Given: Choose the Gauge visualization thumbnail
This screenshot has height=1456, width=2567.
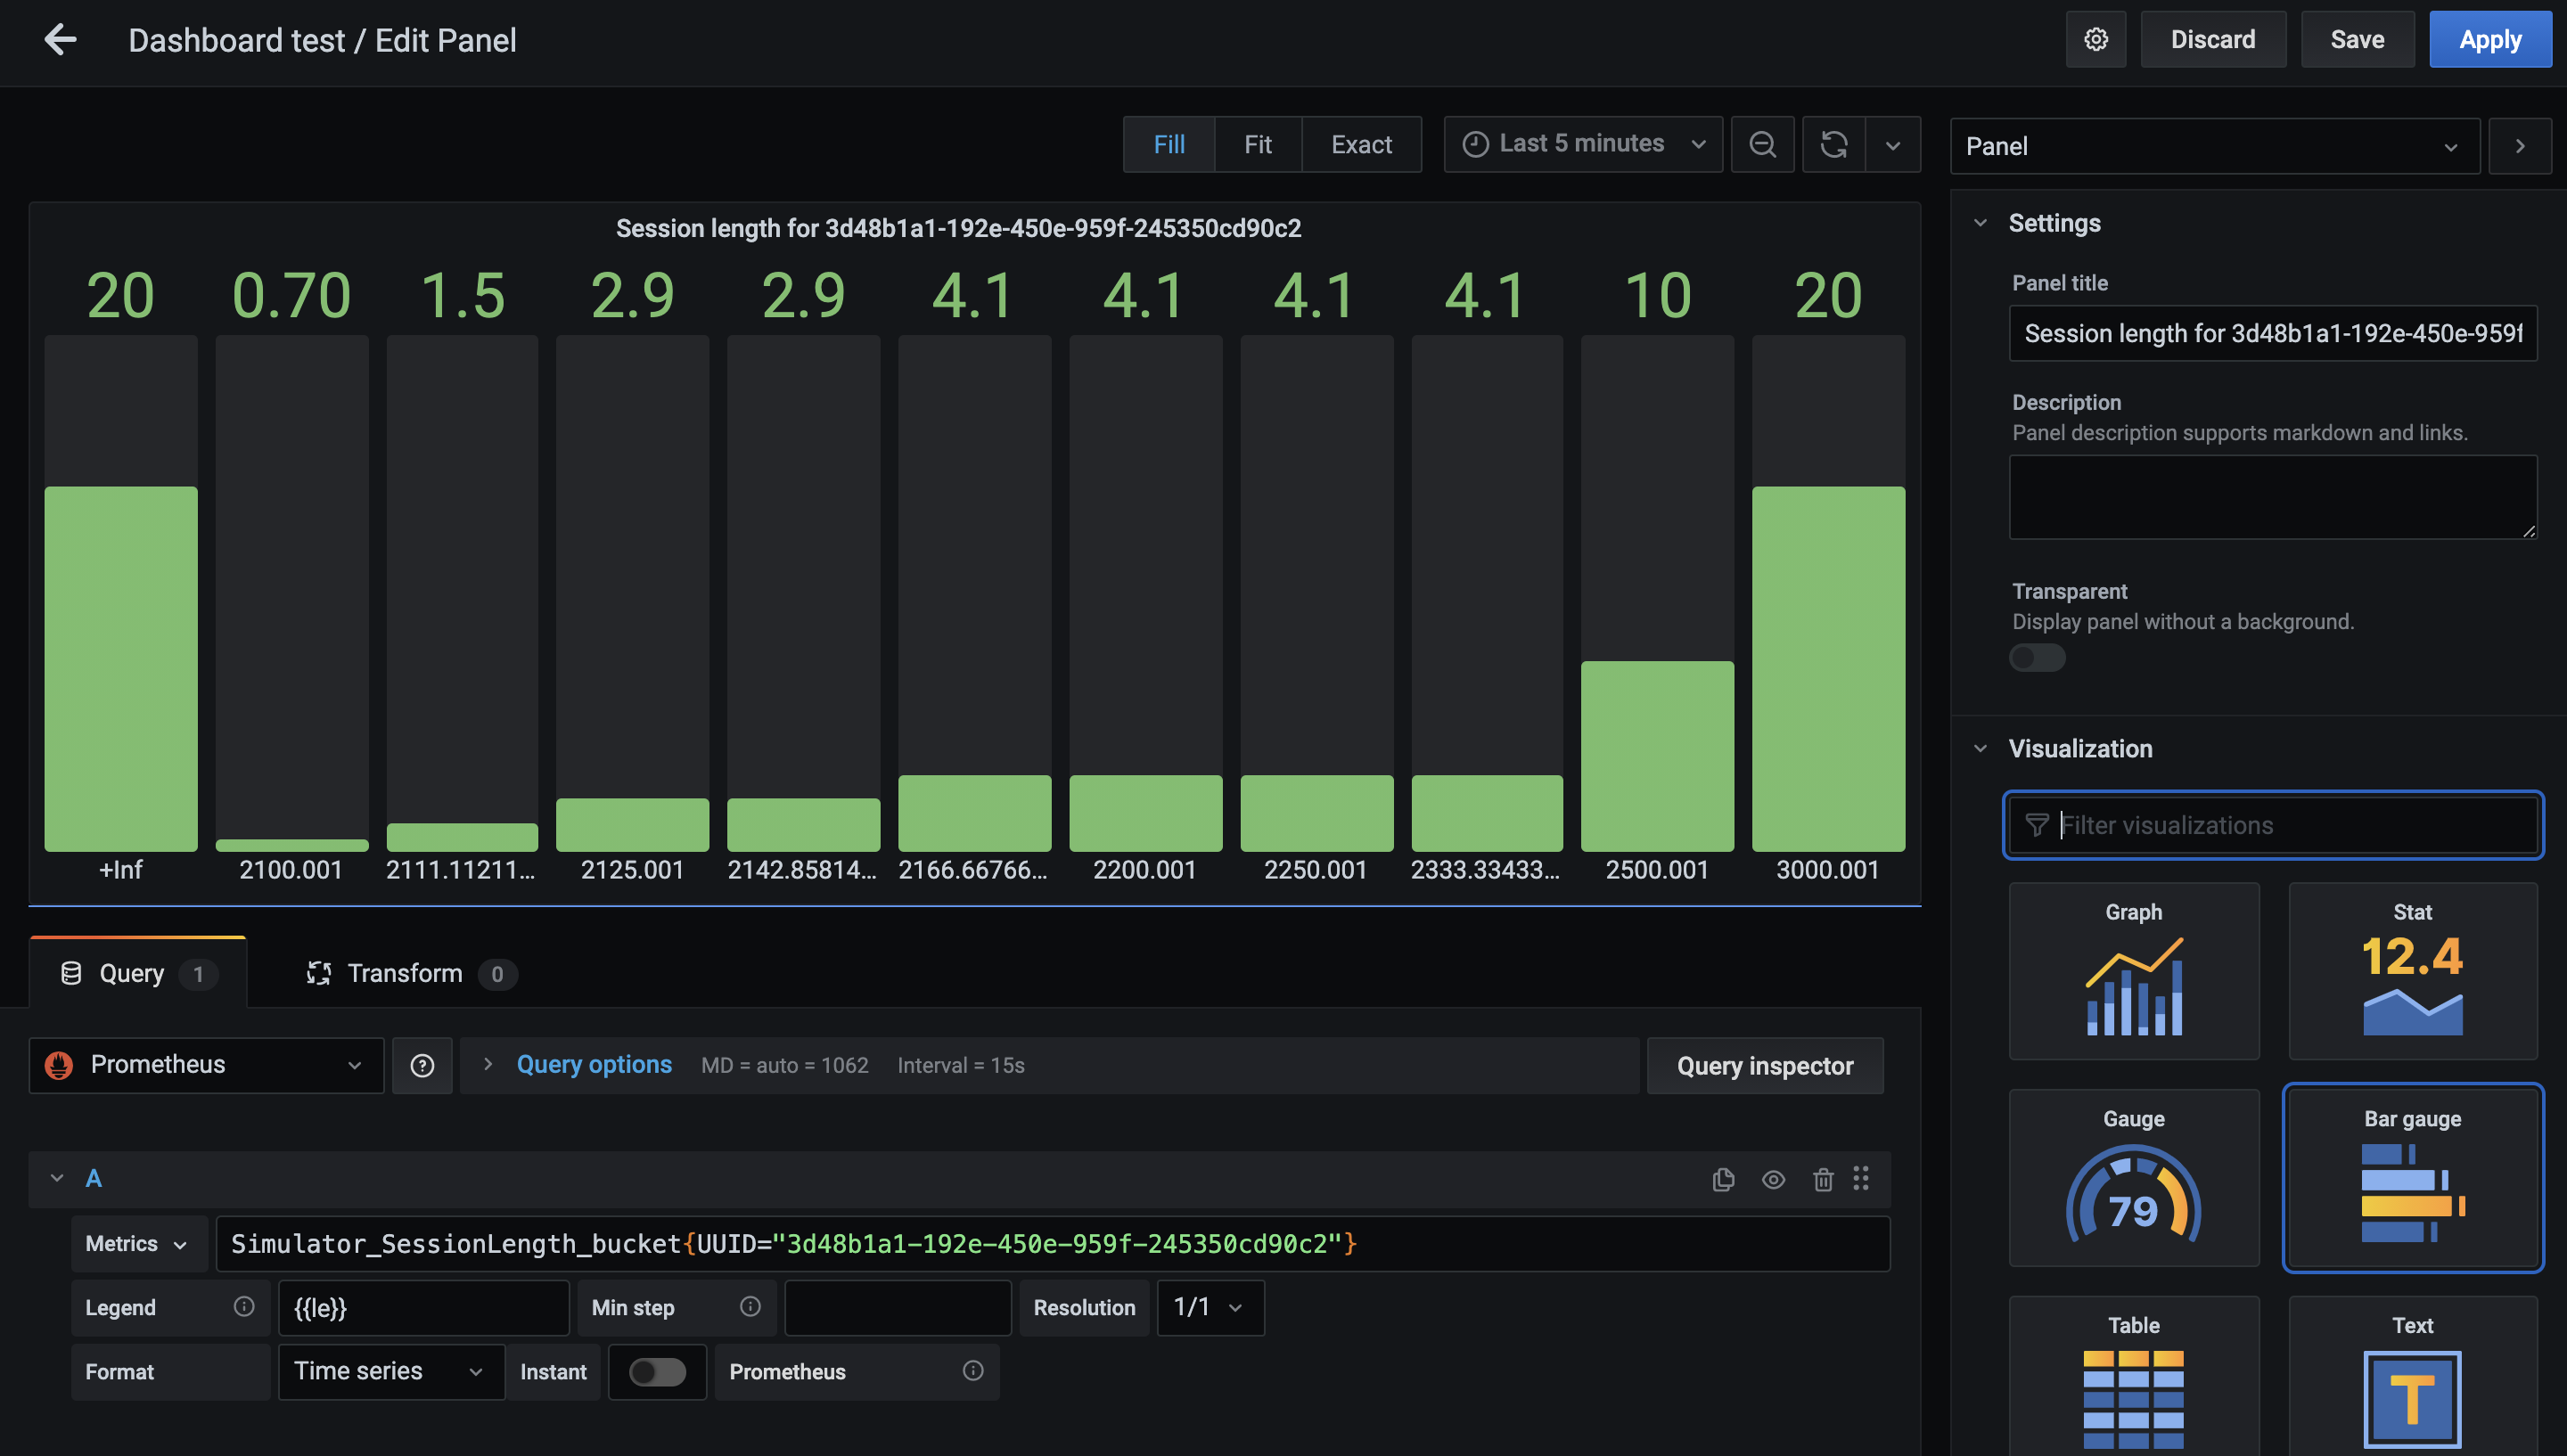Looking at the screenshot, I should tap(2133, 1177).
